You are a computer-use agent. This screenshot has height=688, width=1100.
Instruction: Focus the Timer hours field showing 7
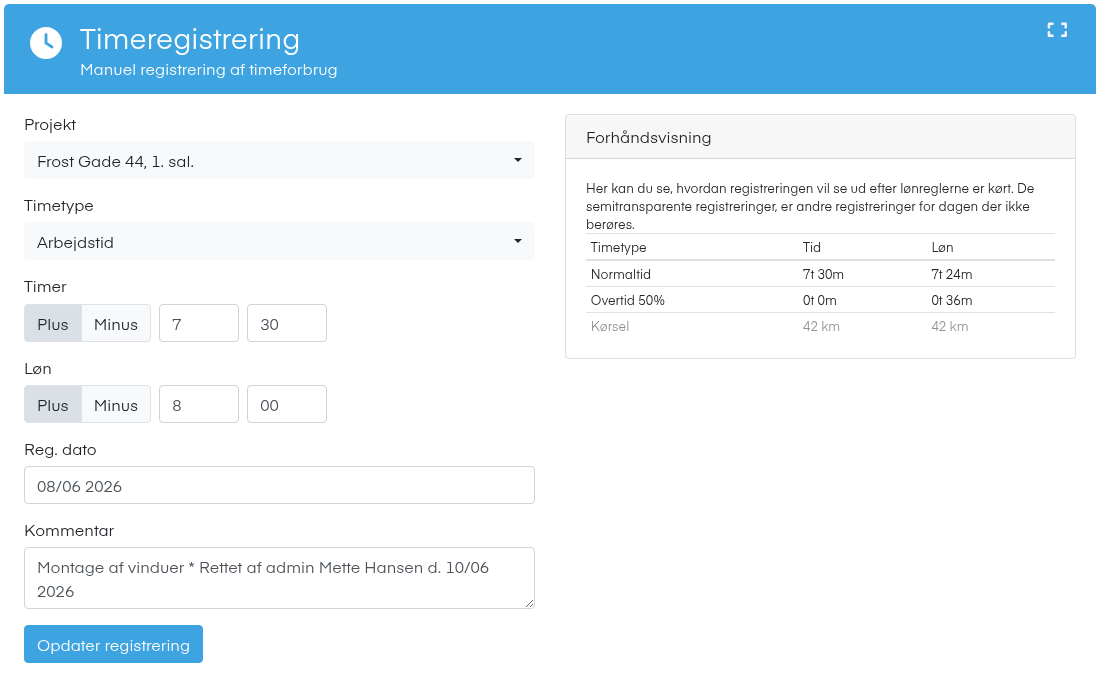(x=199, y=324)
